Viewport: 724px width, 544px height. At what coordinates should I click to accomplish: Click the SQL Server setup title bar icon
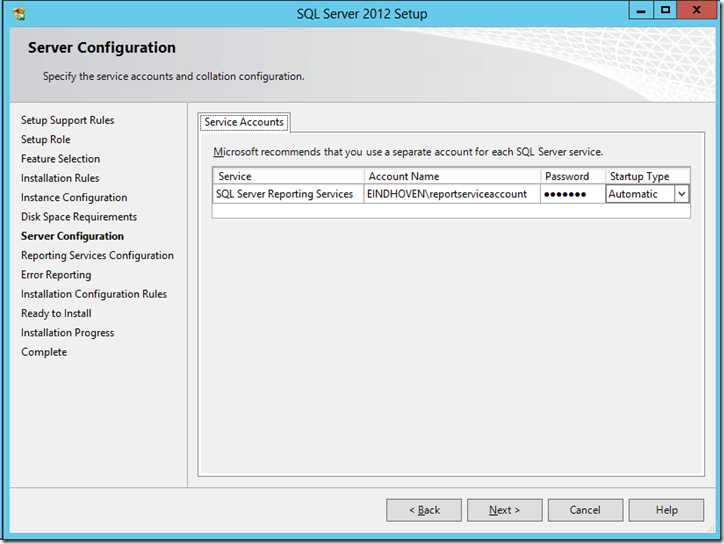tap(19, 14)
